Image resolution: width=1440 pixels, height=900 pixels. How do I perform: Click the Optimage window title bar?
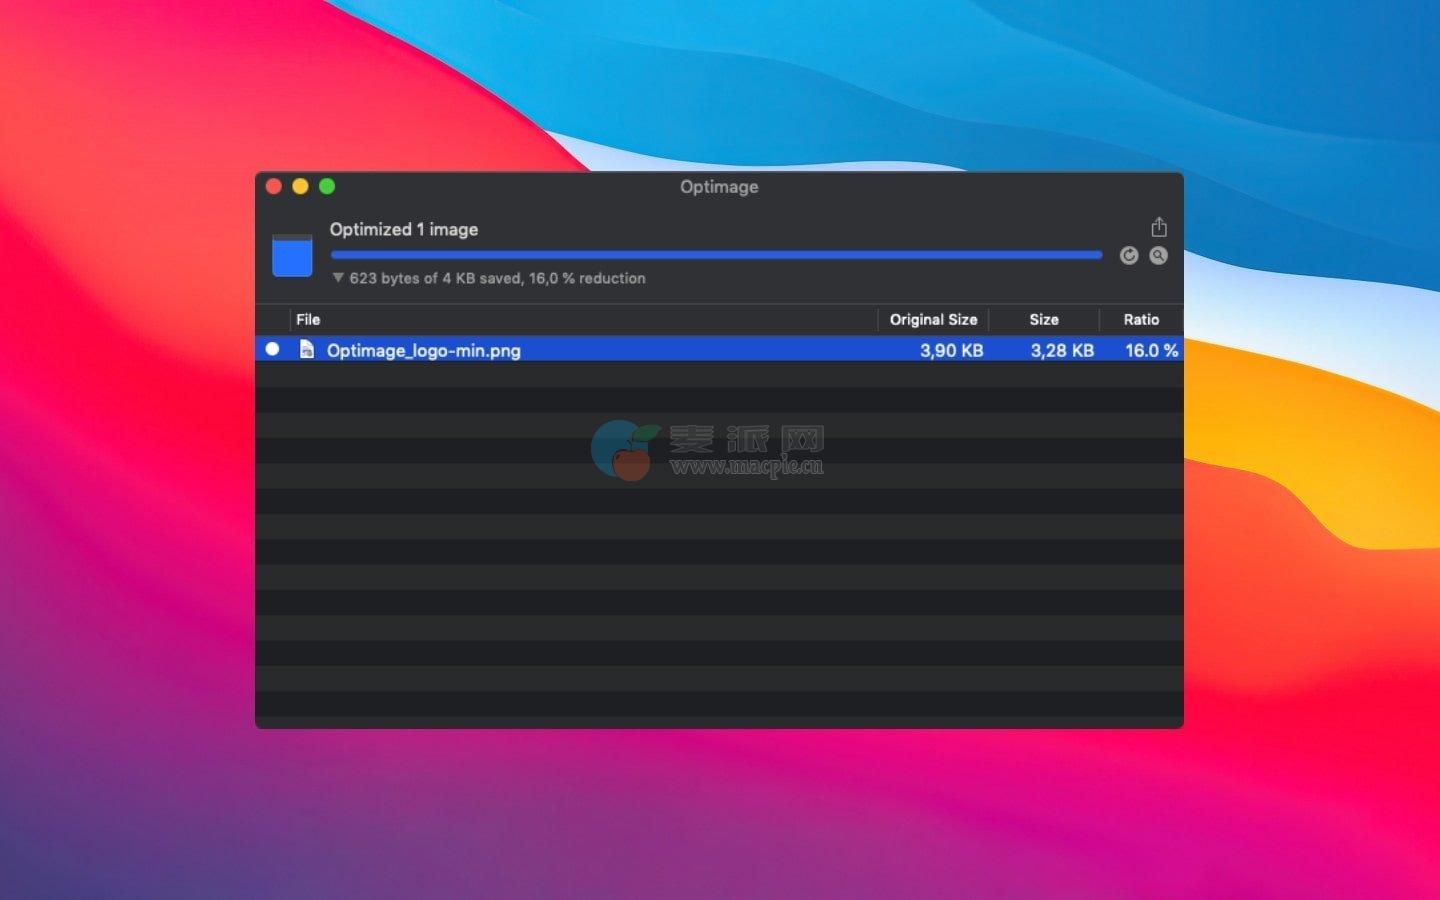coord(719,186)
